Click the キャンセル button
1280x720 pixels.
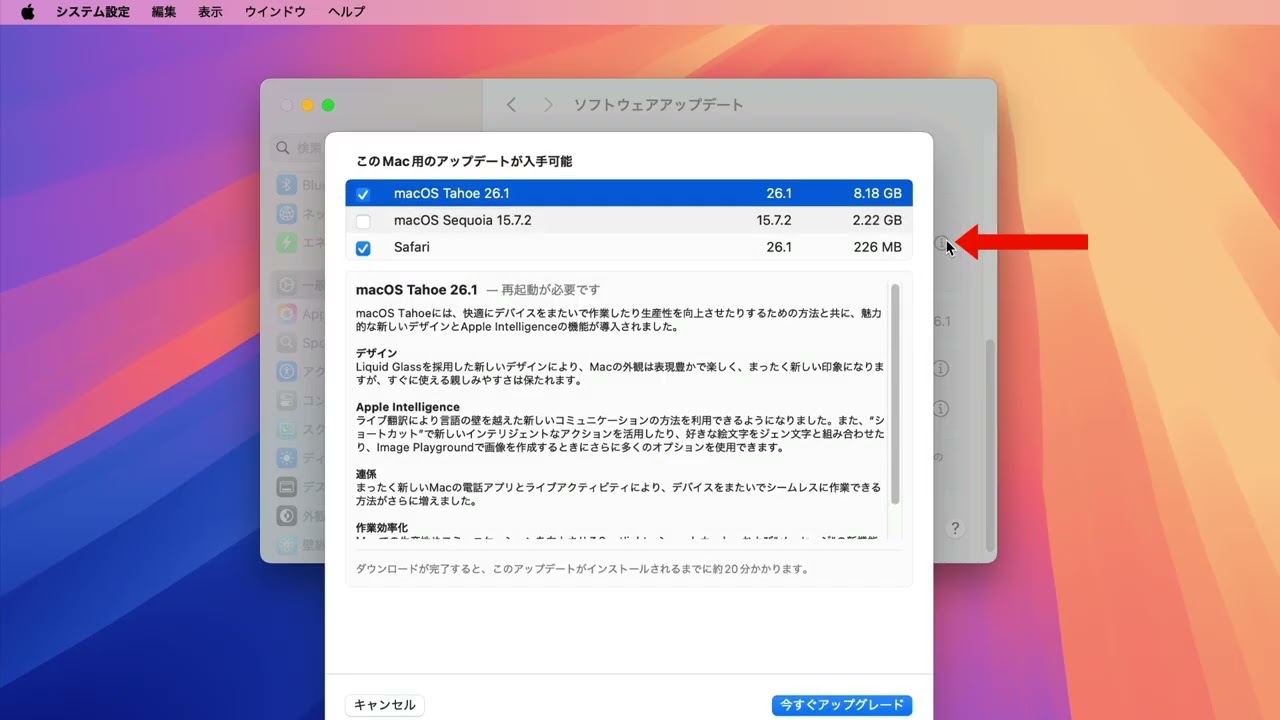point(385,705)
